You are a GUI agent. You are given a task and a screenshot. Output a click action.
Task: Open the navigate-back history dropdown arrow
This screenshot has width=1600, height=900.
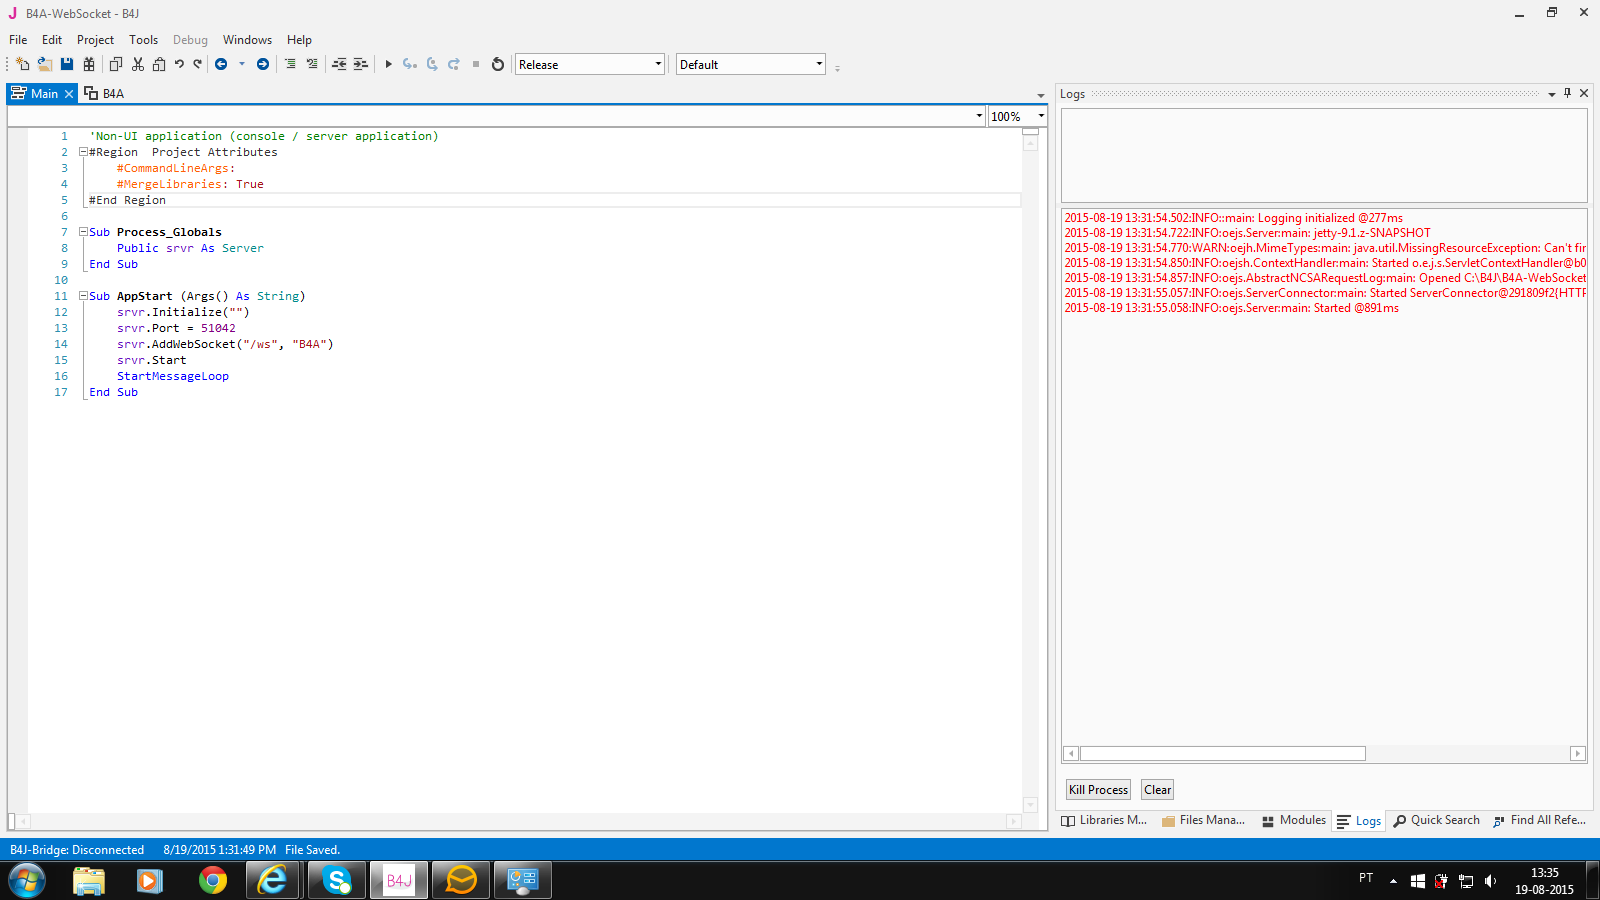point(242,64)
